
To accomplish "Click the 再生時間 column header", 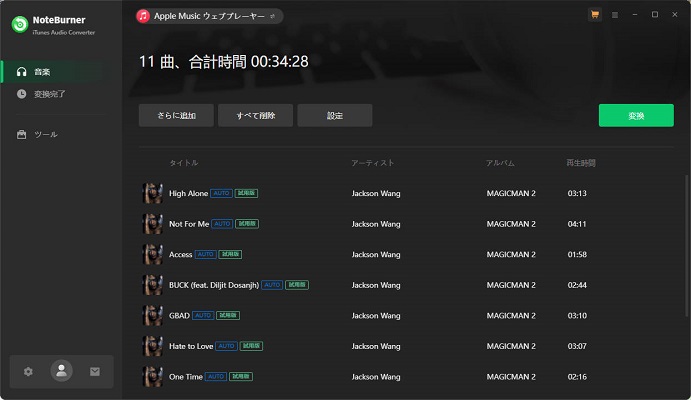I will [x=581, y=163].
